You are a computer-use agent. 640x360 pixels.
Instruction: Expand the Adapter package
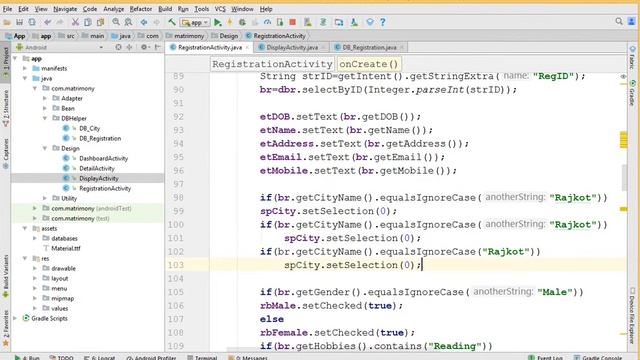[x=44, y=98]
